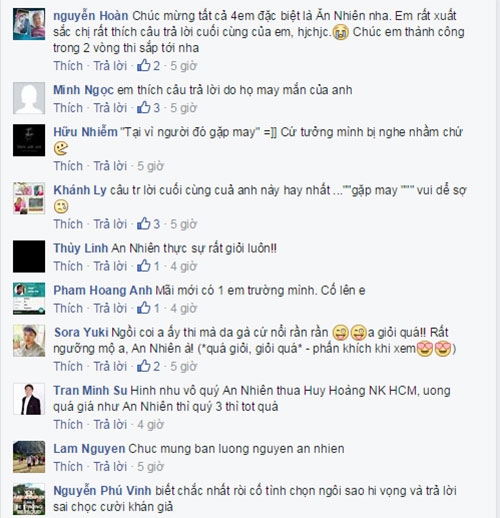Click Sora Yuki's avatar thumbnail
This screenshot has height=518, width=500.
(x=29, y=341)
